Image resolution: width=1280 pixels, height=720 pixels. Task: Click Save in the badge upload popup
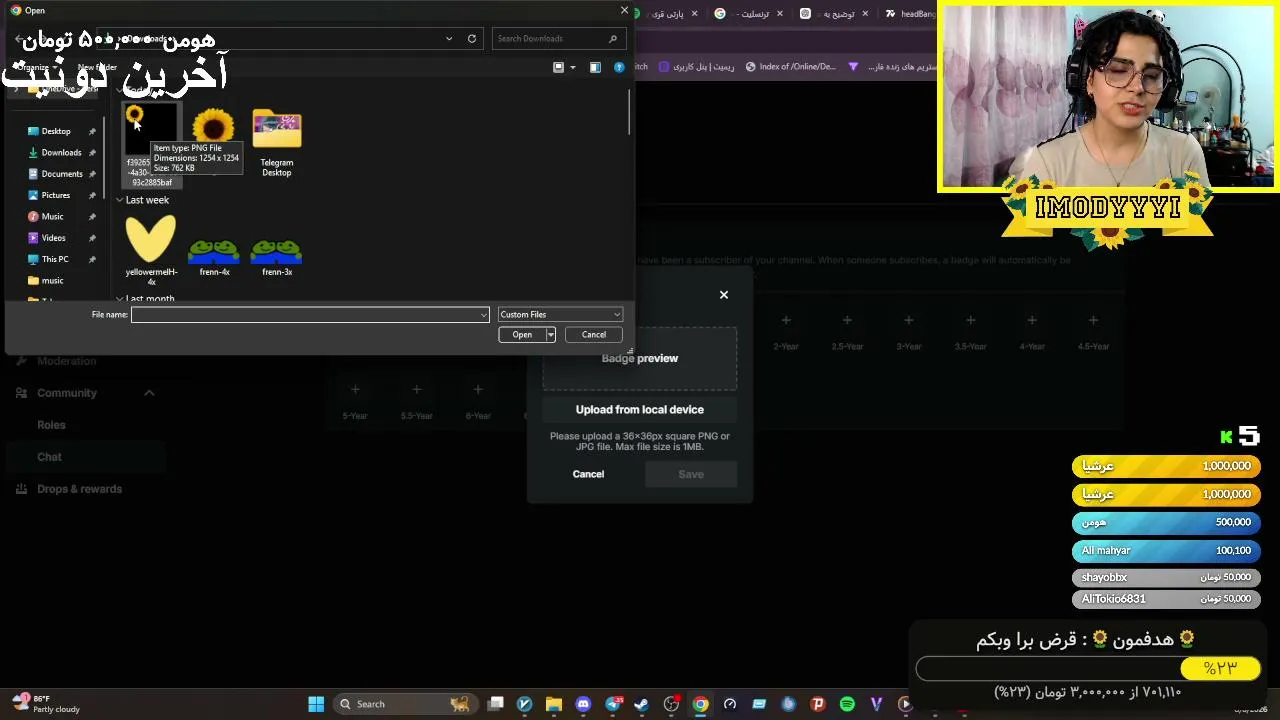tap(691, 474)
